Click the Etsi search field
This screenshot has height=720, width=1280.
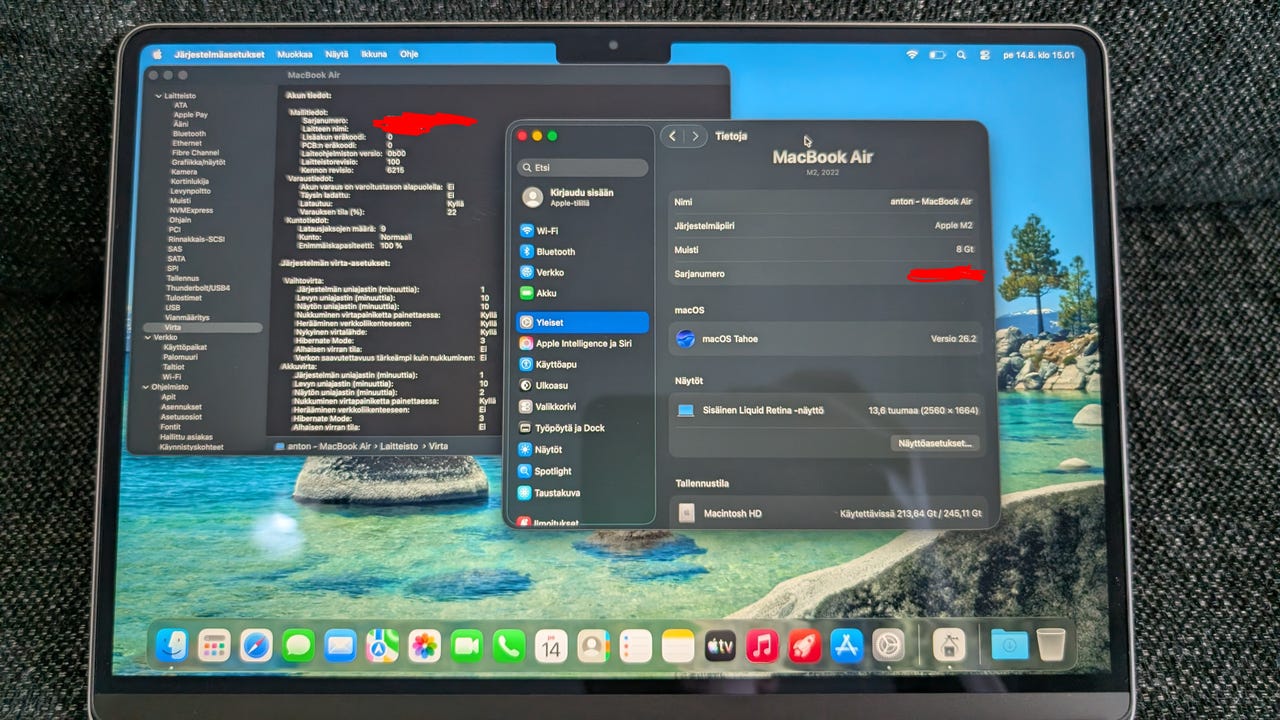[582, 167]
